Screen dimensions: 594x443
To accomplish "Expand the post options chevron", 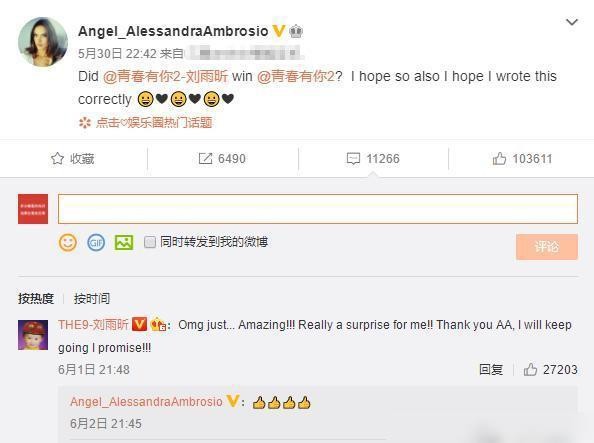I will (x=572, y=22).
